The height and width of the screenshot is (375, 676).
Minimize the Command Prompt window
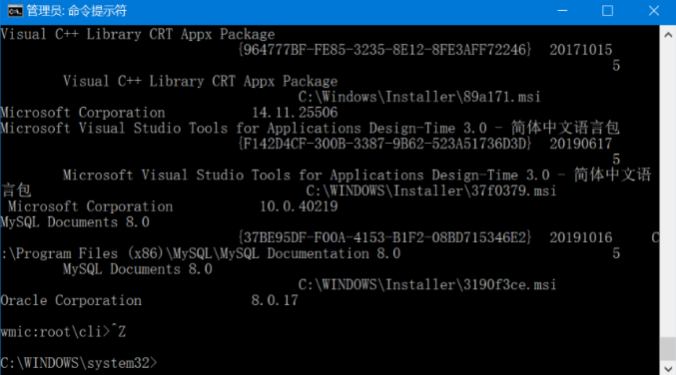(x=562, y=11)
